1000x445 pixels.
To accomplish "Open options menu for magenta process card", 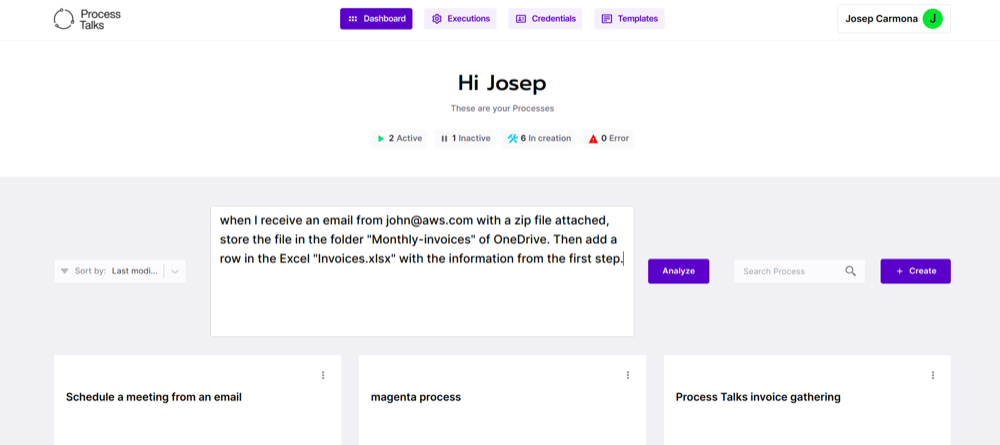I will click(x=628, y=375).
